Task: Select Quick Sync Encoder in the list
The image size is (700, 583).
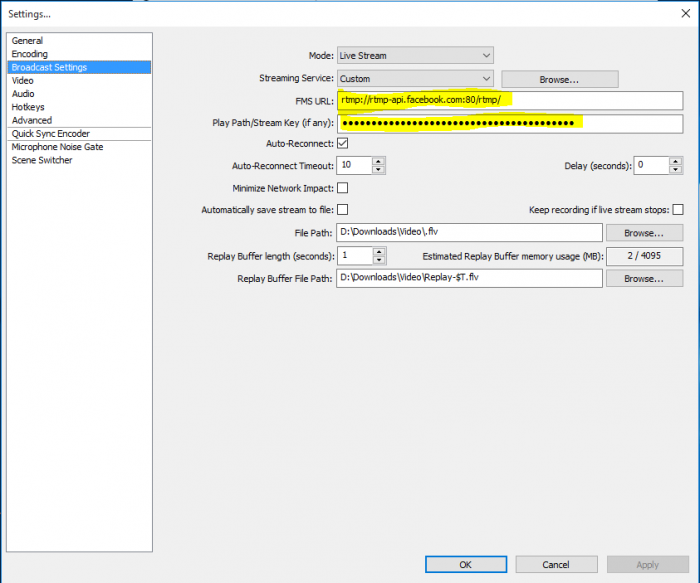Action: click(x=79, y=134)
